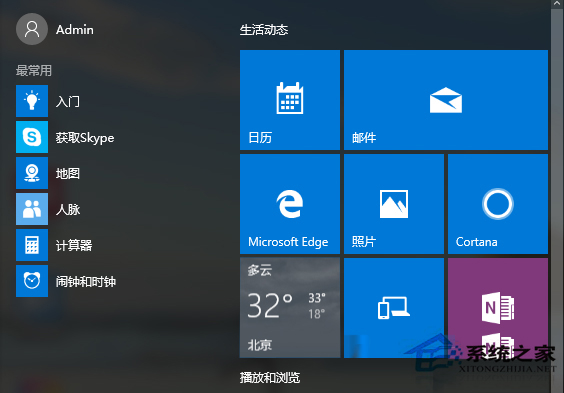564x393 pixels.
Task: Launch the 获取Skype icon
Action: pyautogui.click(x=32, y=137)
